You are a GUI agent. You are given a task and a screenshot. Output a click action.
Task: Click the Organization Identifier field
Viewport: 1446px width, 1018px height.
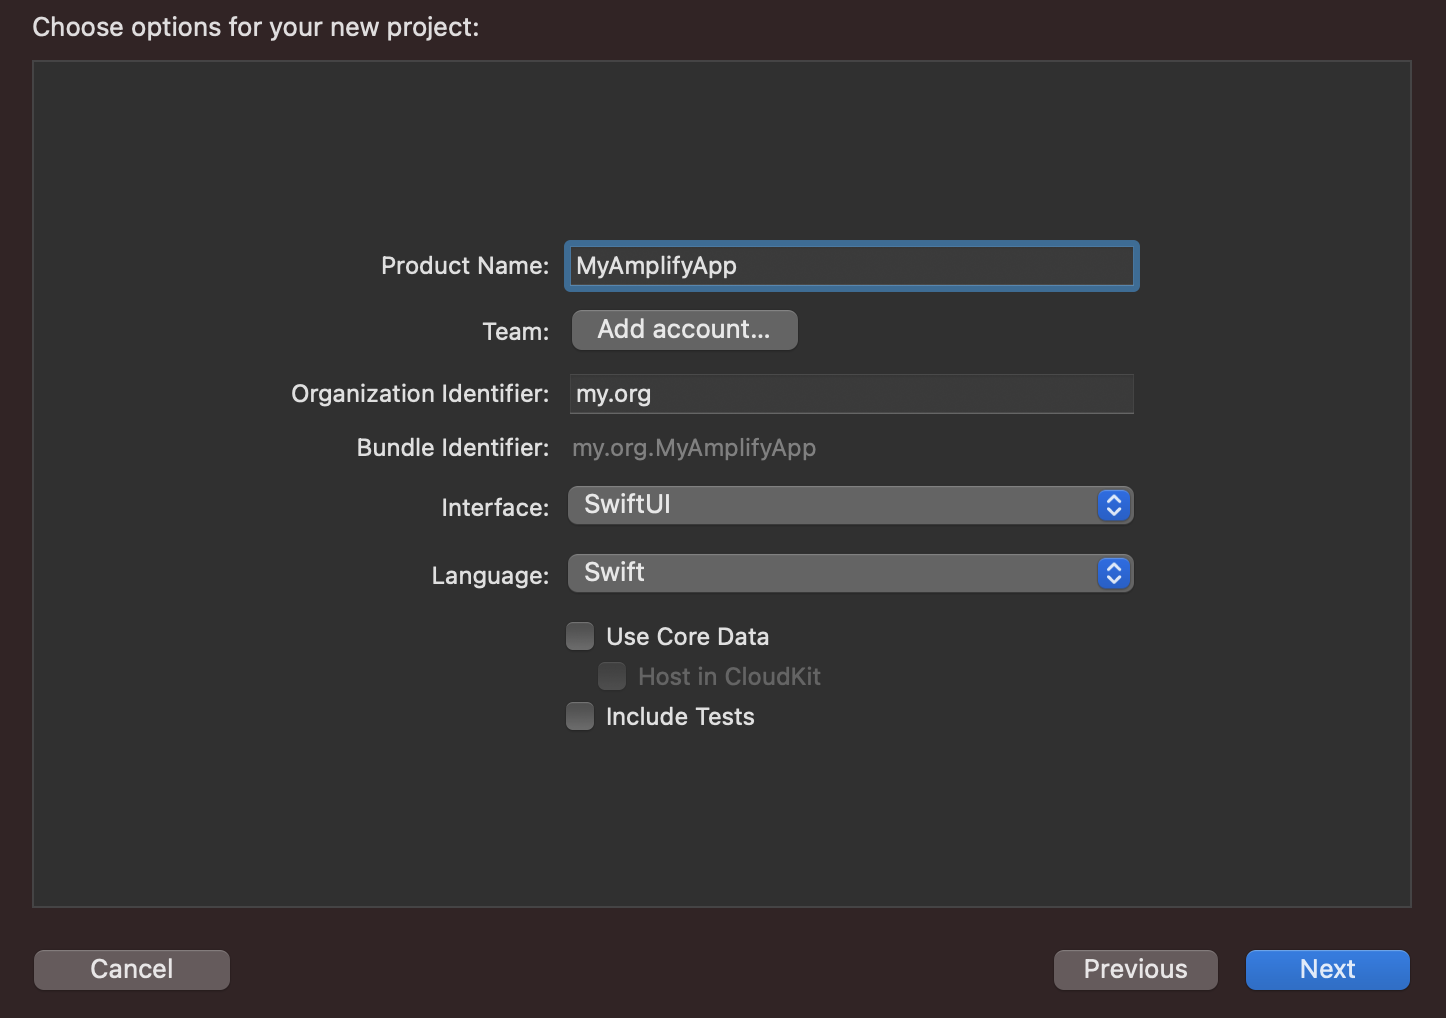click(851, 394)
